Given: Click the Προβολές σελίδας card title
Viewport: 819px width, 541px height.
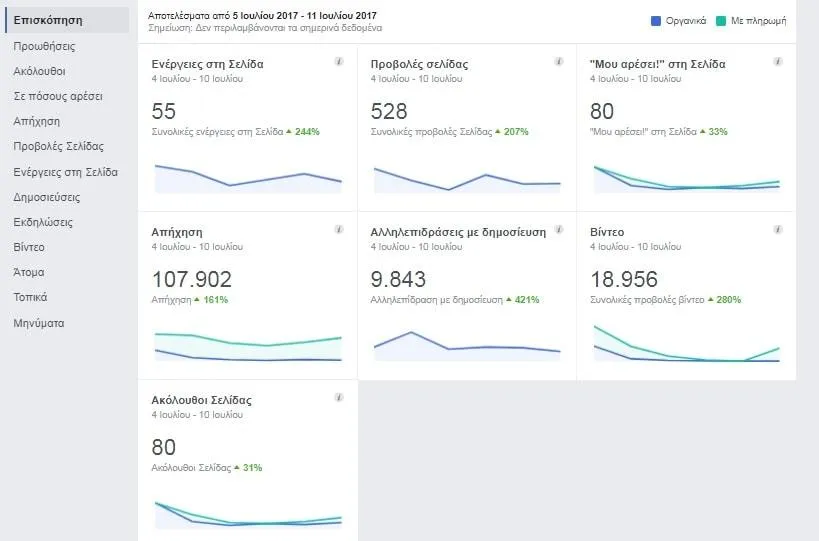Looking at the screenshot, I should pos(419,64).
